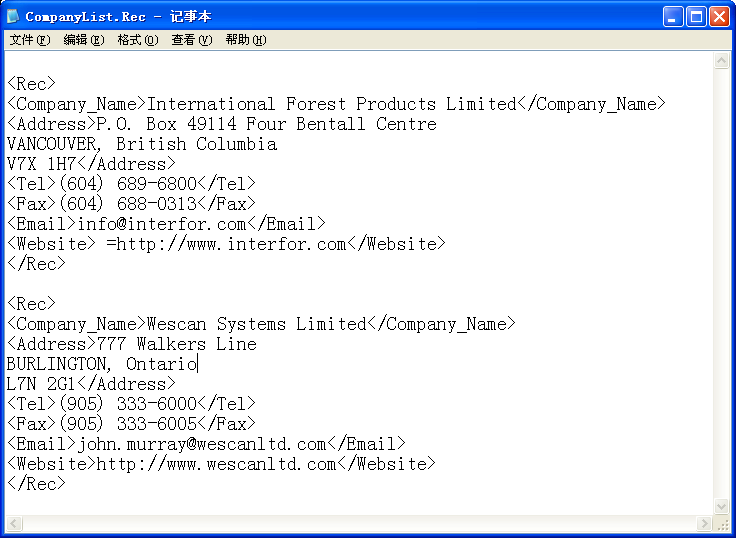Open the 文件(F) menu
Image resolution: width=736 pixels, height=538 pixels.
(29, 40)
